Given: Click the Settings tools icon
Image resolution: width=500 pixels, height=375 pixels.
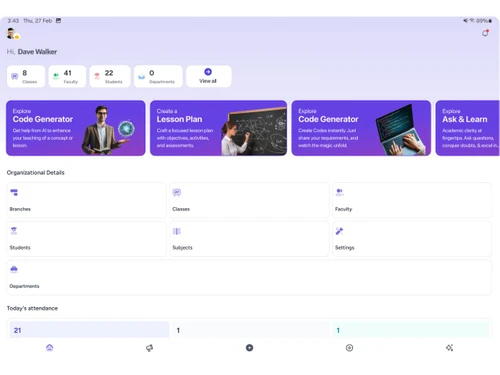Looking at the screenshot, I should (339, 231).
